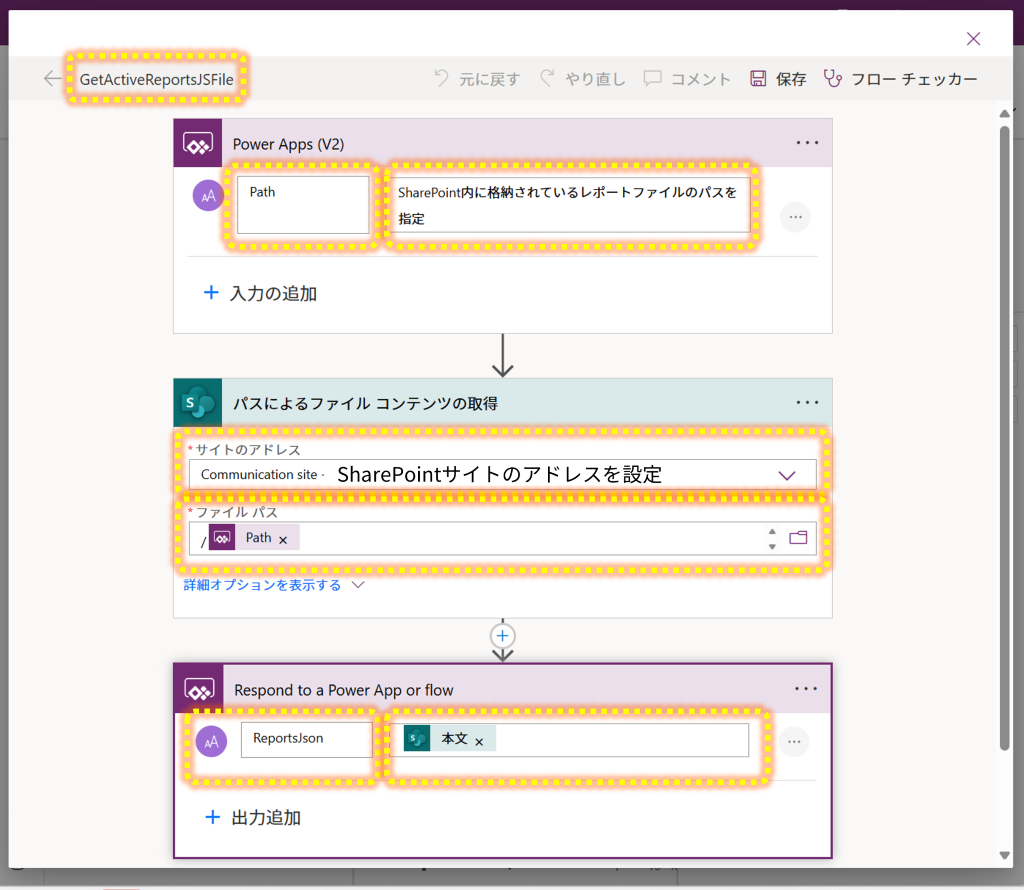Add an input with 入力の追加

[x=261, y=293]
